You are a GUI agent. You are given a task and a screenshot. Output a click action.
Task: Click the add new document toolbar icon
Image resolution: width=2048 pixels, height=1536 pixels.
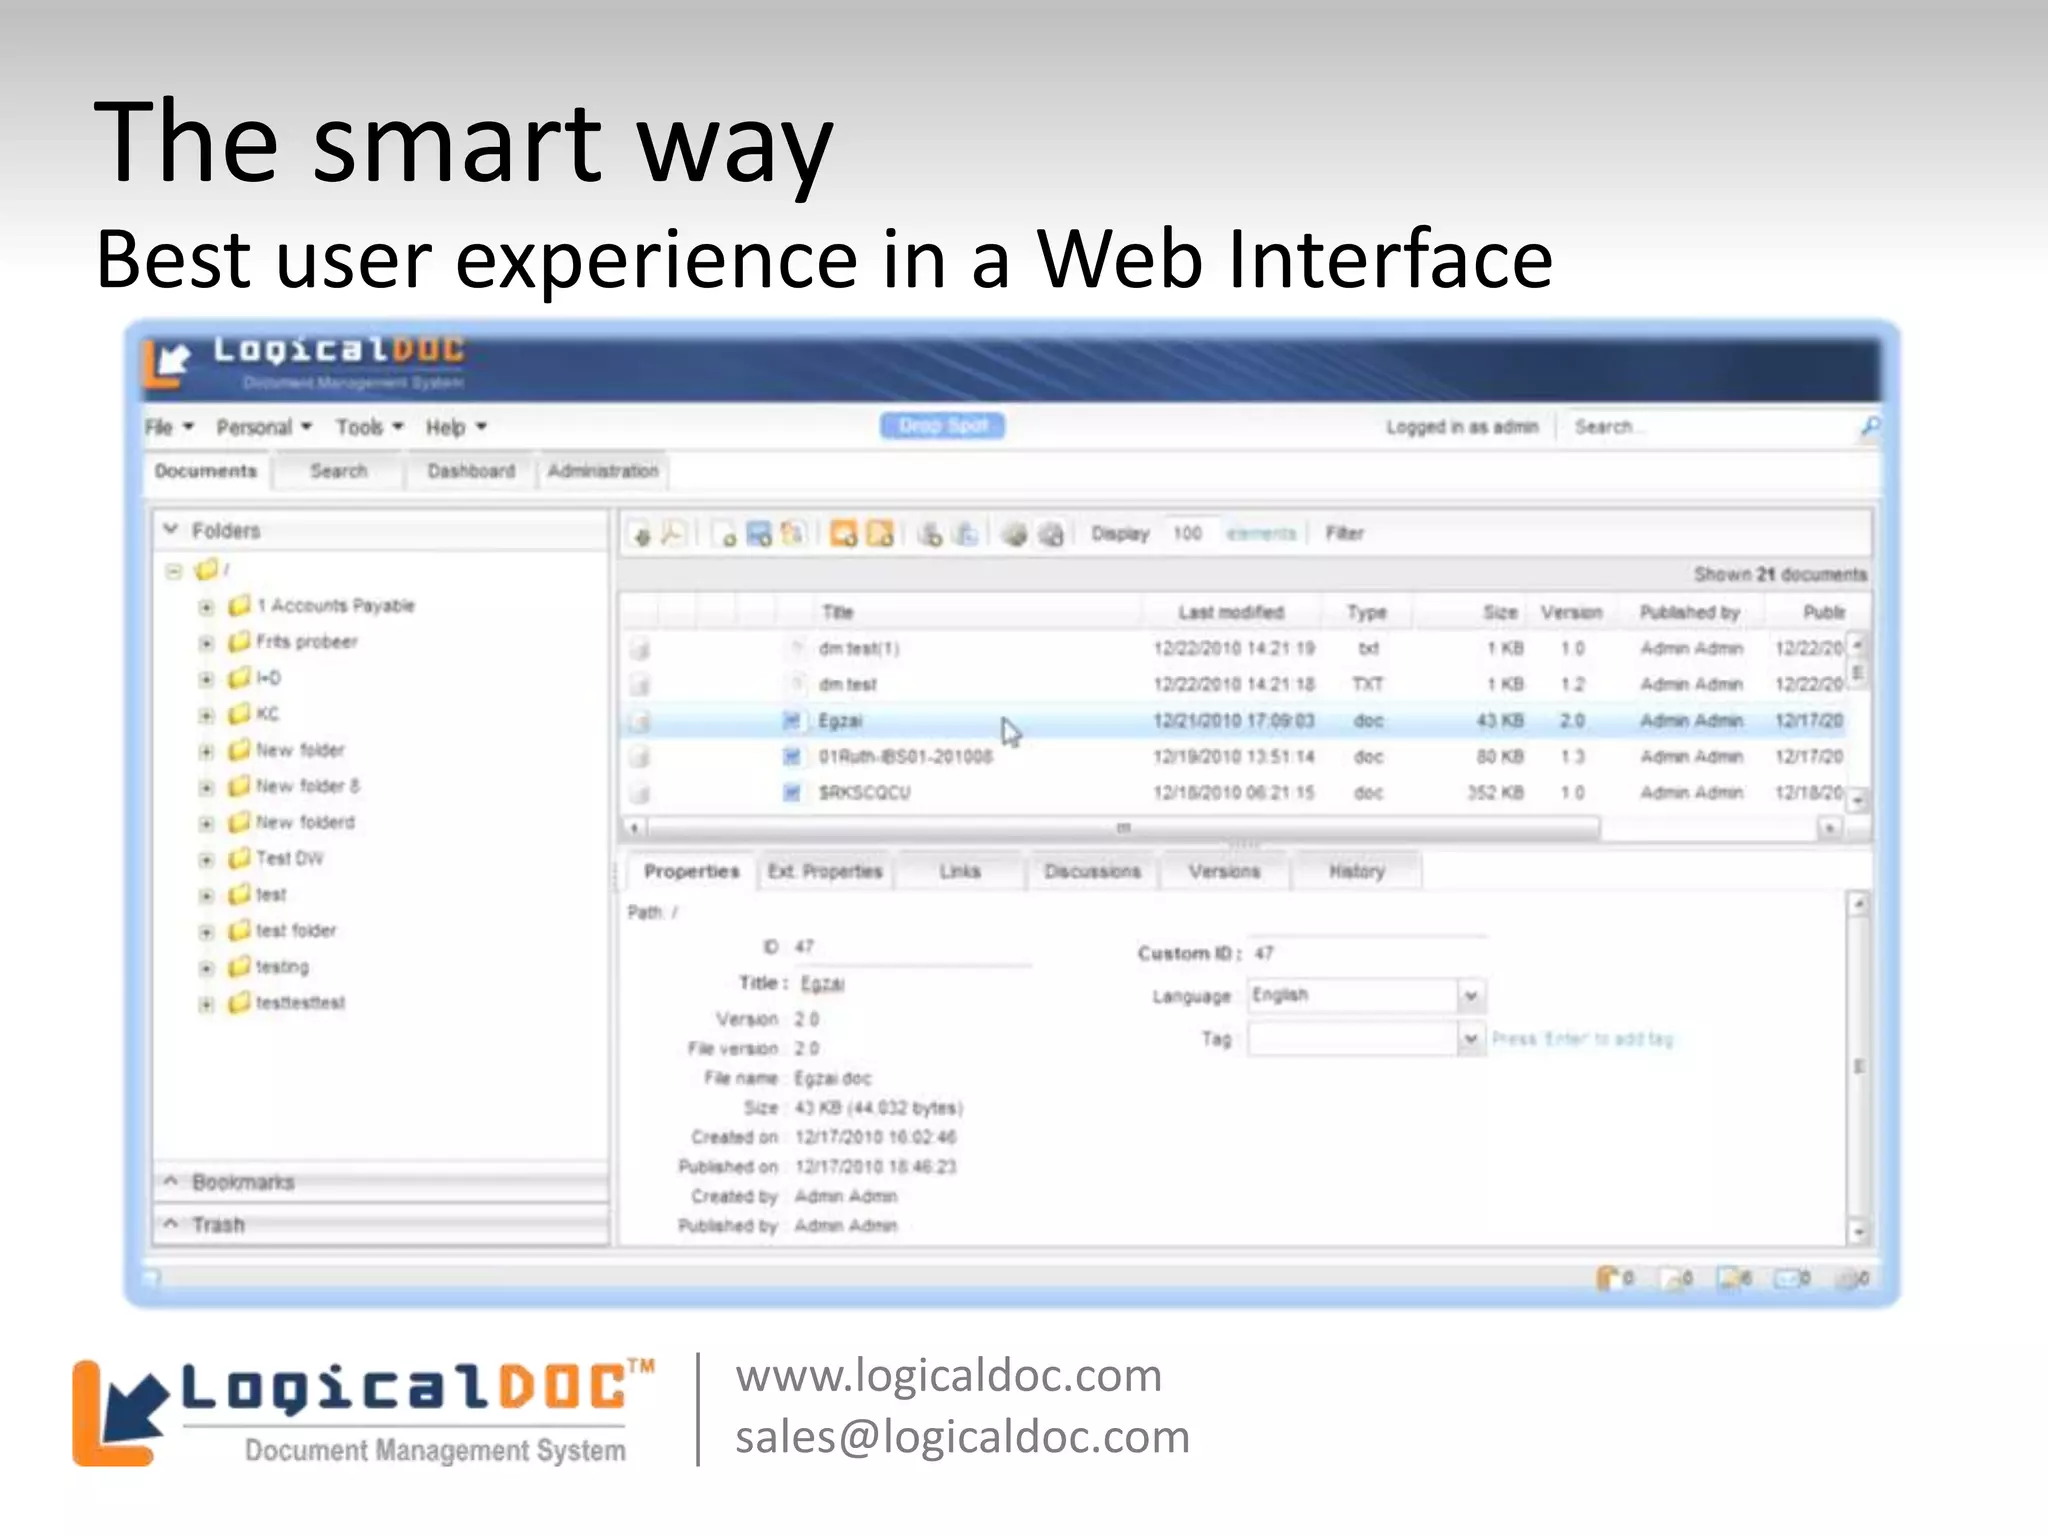click(725, 535)
